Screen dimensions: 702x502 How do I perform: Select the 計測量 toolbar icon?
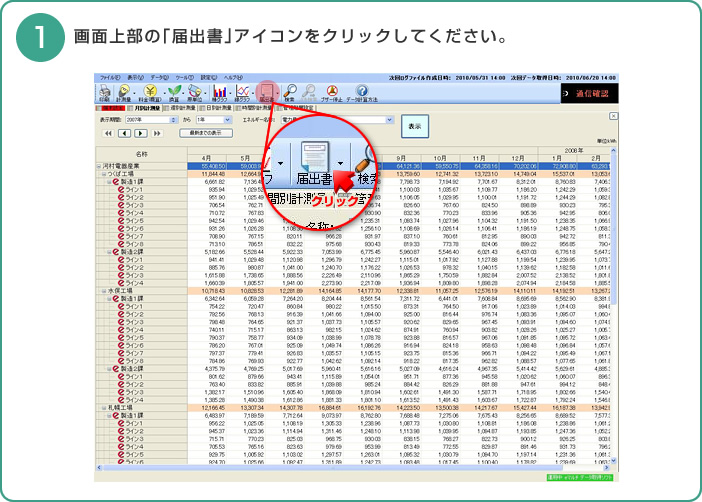point(124,91)
